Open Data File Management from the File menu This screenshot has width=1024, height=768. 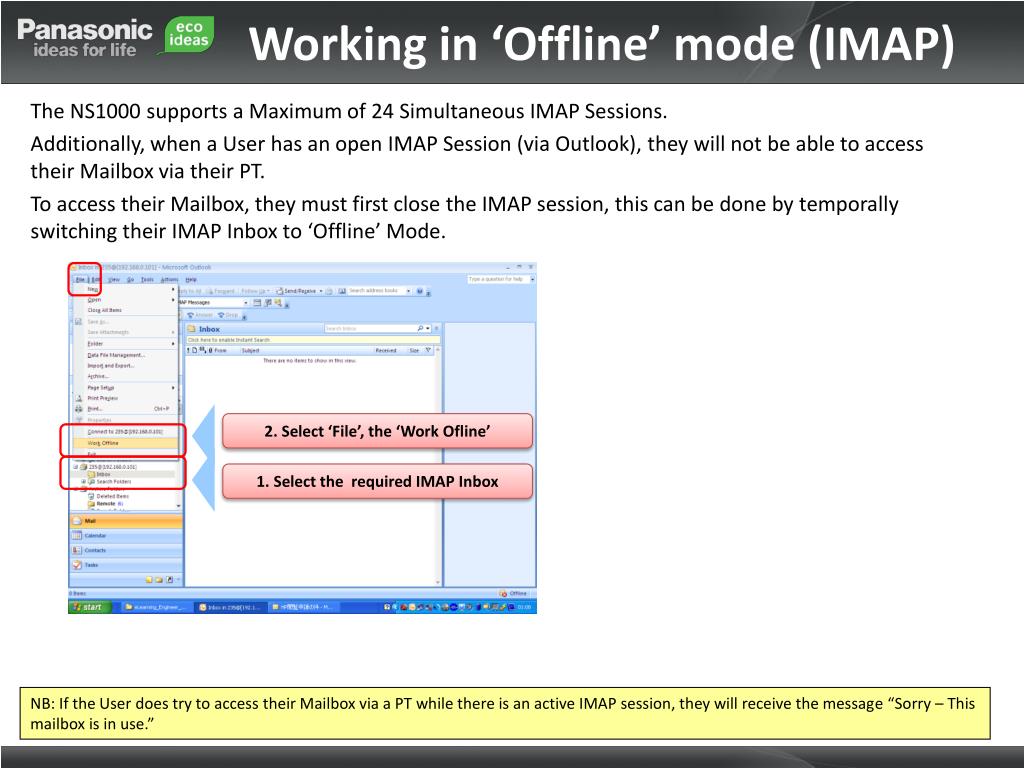click(x=124, y=355)
